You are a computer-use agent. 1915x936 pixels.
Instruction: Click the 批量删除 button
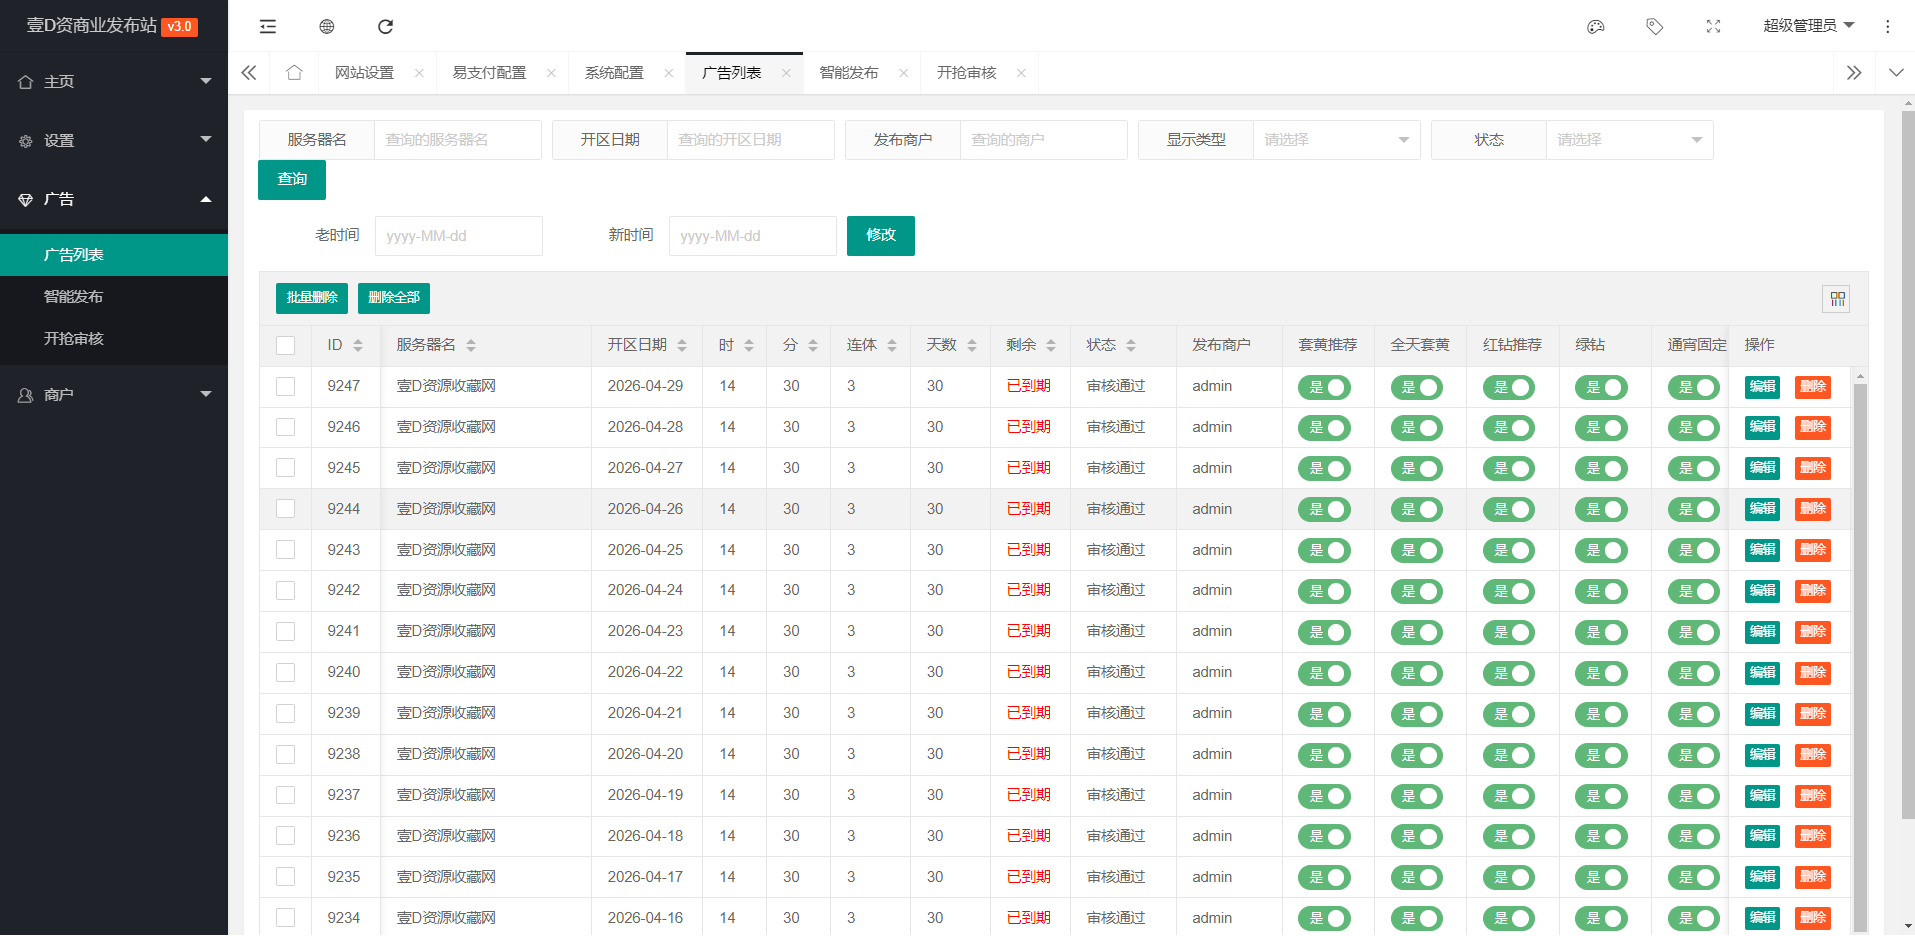312,298
